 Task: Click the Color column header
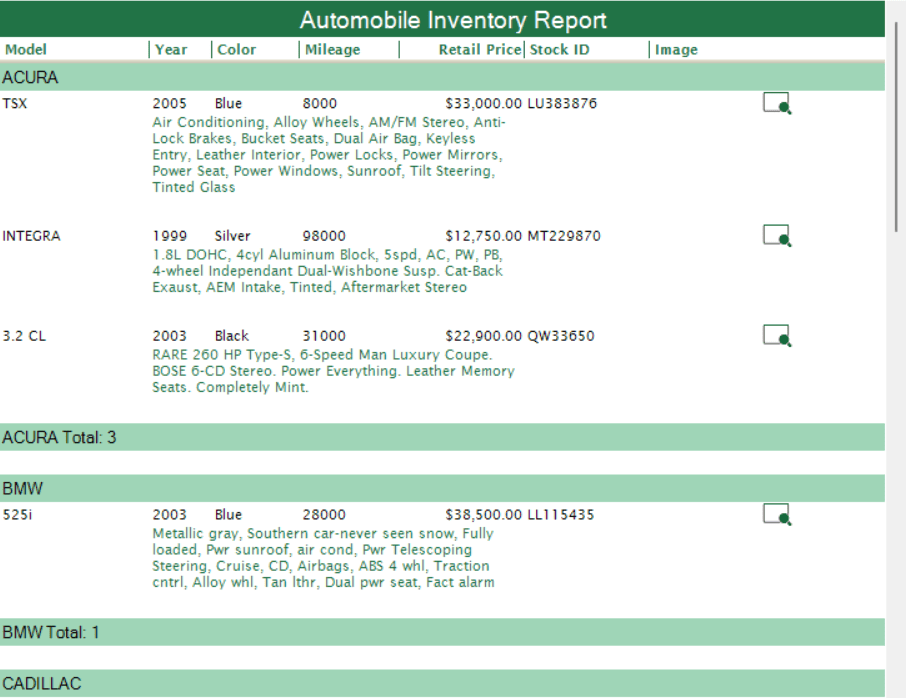coord(236,50)
